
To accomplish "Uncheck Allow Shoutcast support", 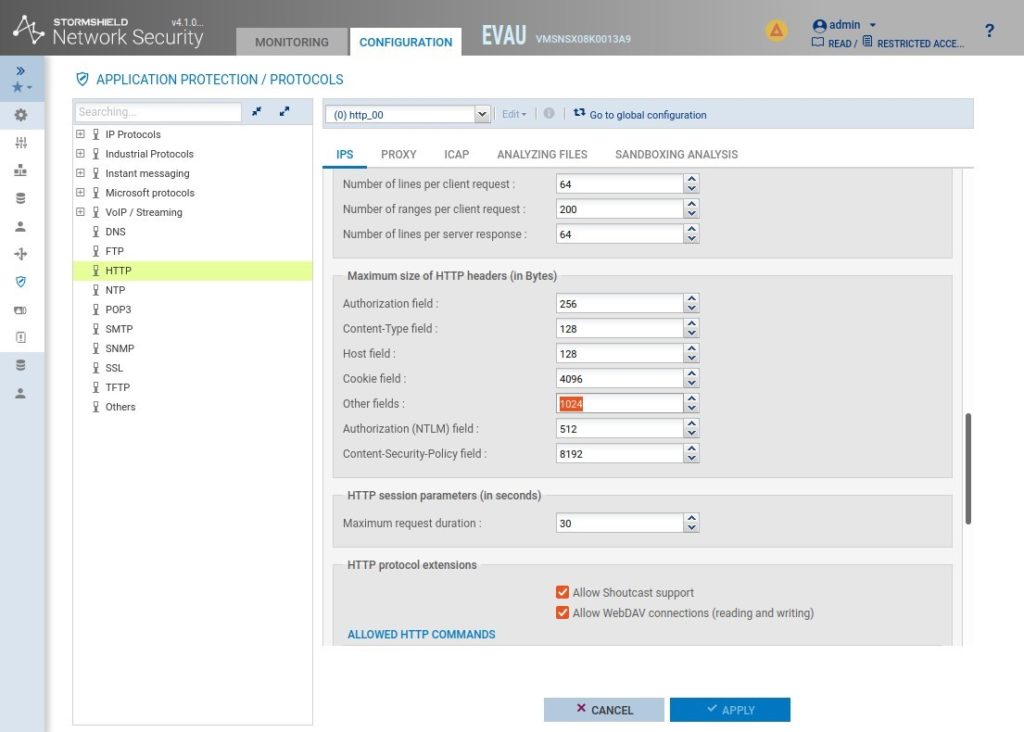I will (x=562, y=593).
